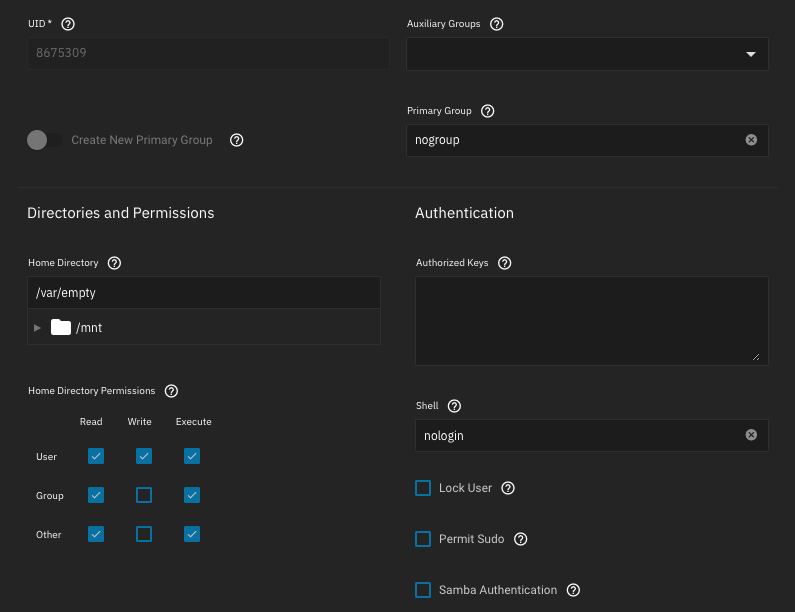Click the Authentication section heading
The image size is (795, 612).
(x=464, y=213)
